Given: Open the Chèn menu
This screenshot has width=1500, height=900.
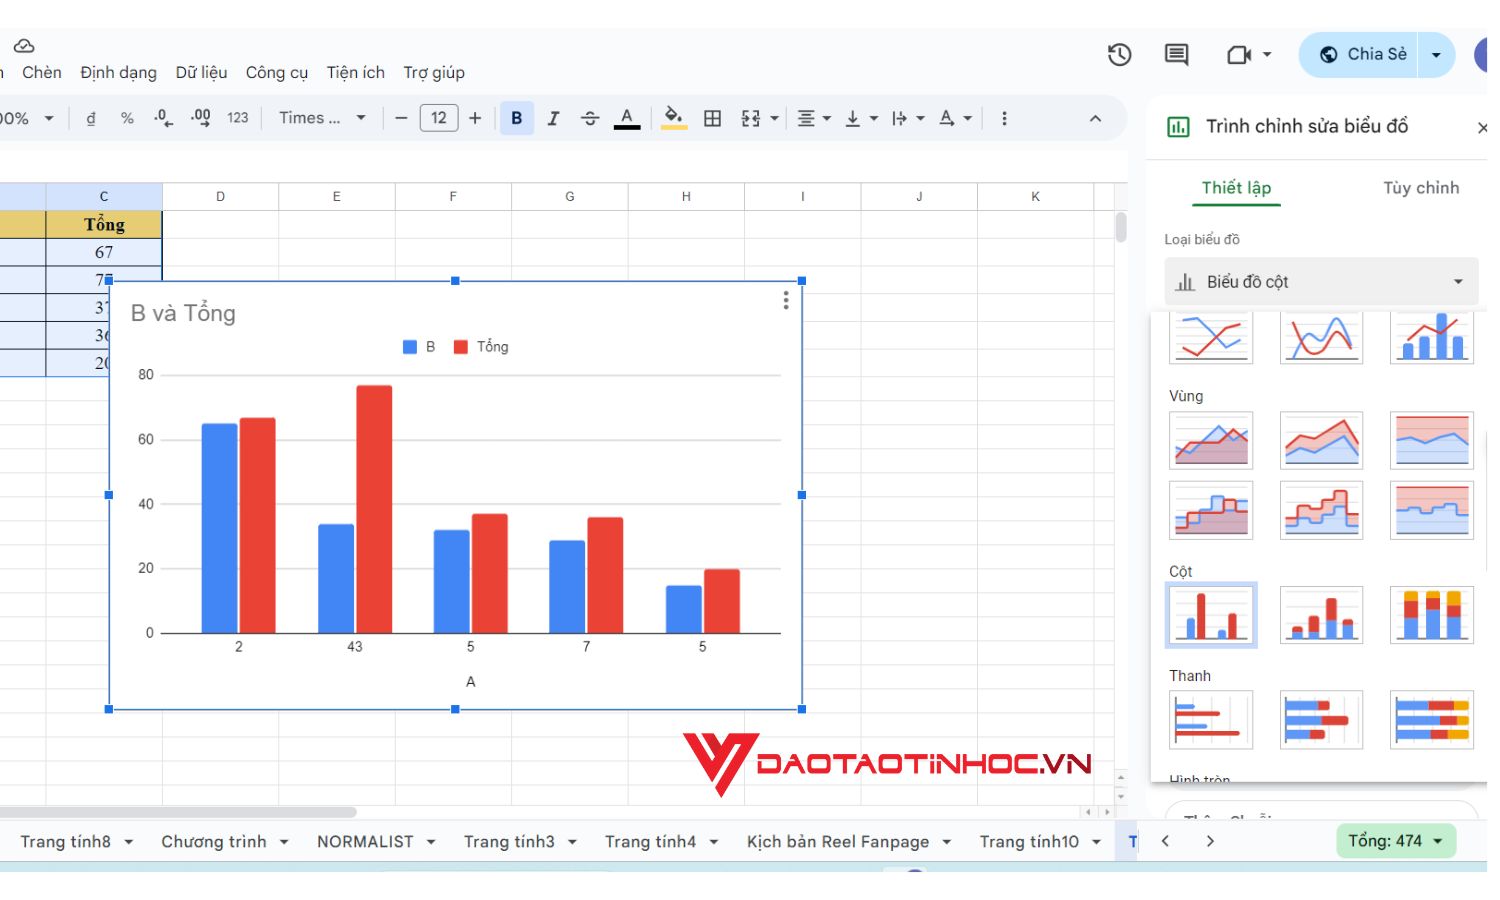Looking at the screenshot, I should 41,72.
